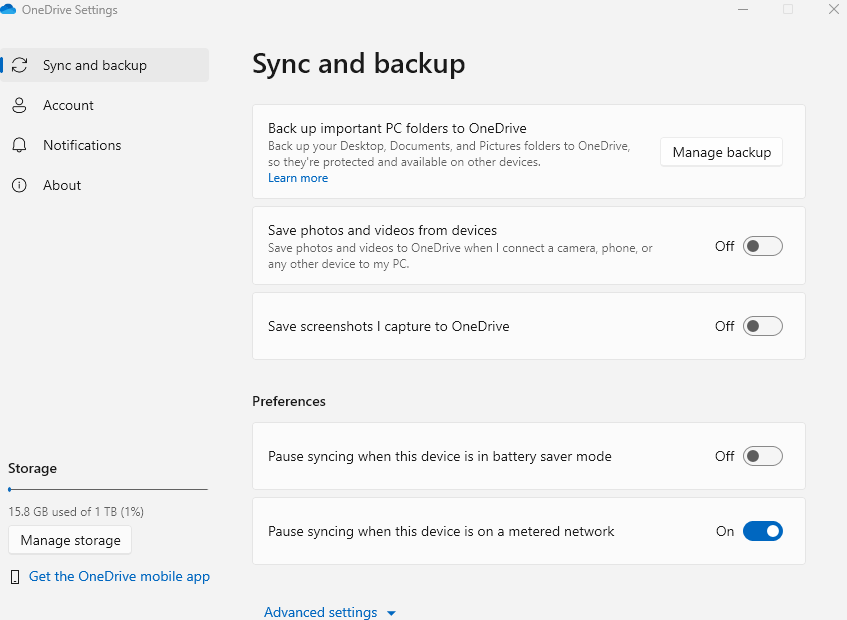Disable pause syncing on metered network
Screen dimensions: 847x620
(762, 531)
